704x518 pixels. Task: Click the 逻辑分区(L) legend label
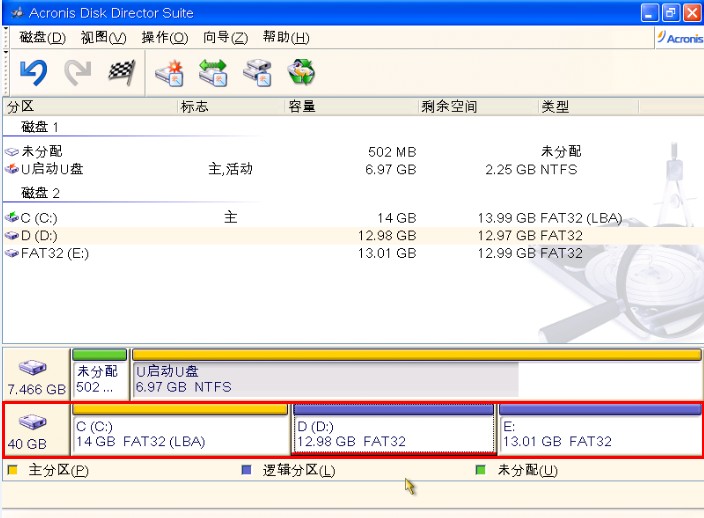pos(299,470)
